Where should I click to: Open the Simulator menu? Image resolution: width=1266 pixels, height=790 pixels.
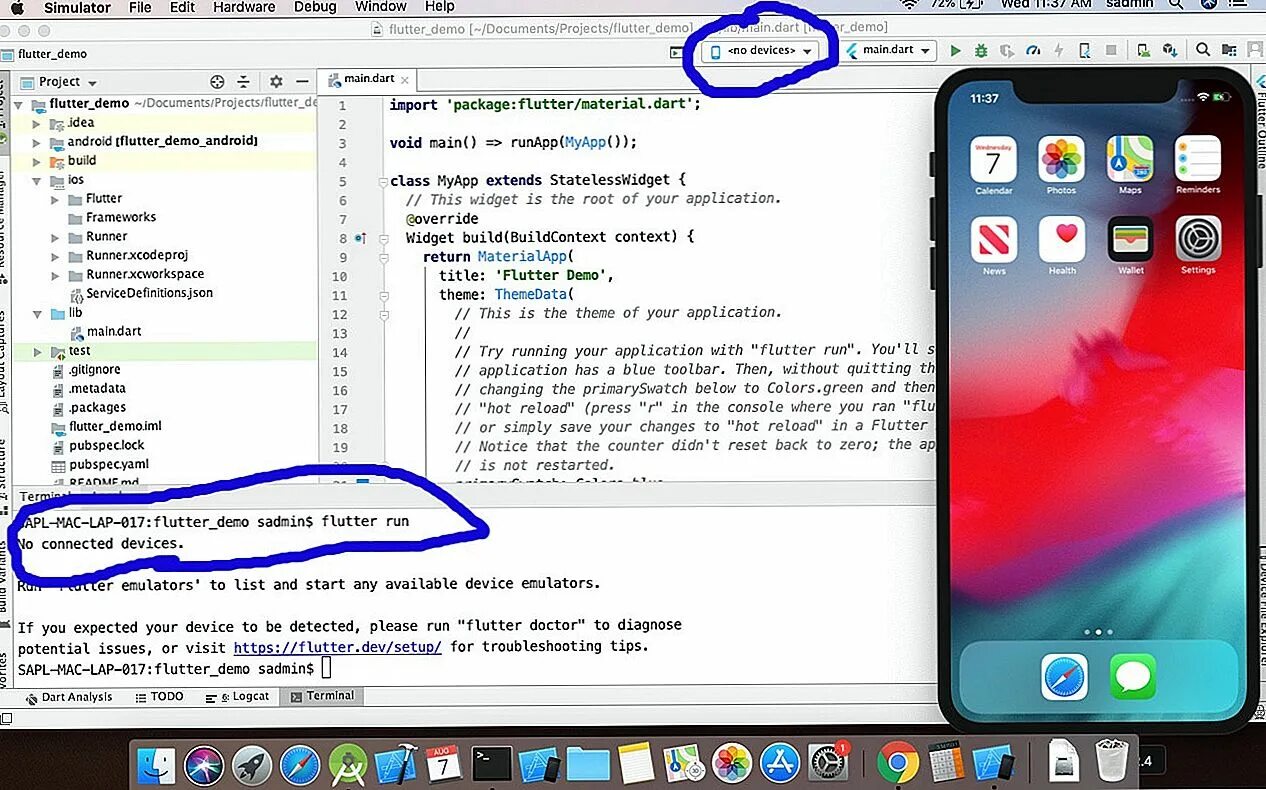(77, 7)
